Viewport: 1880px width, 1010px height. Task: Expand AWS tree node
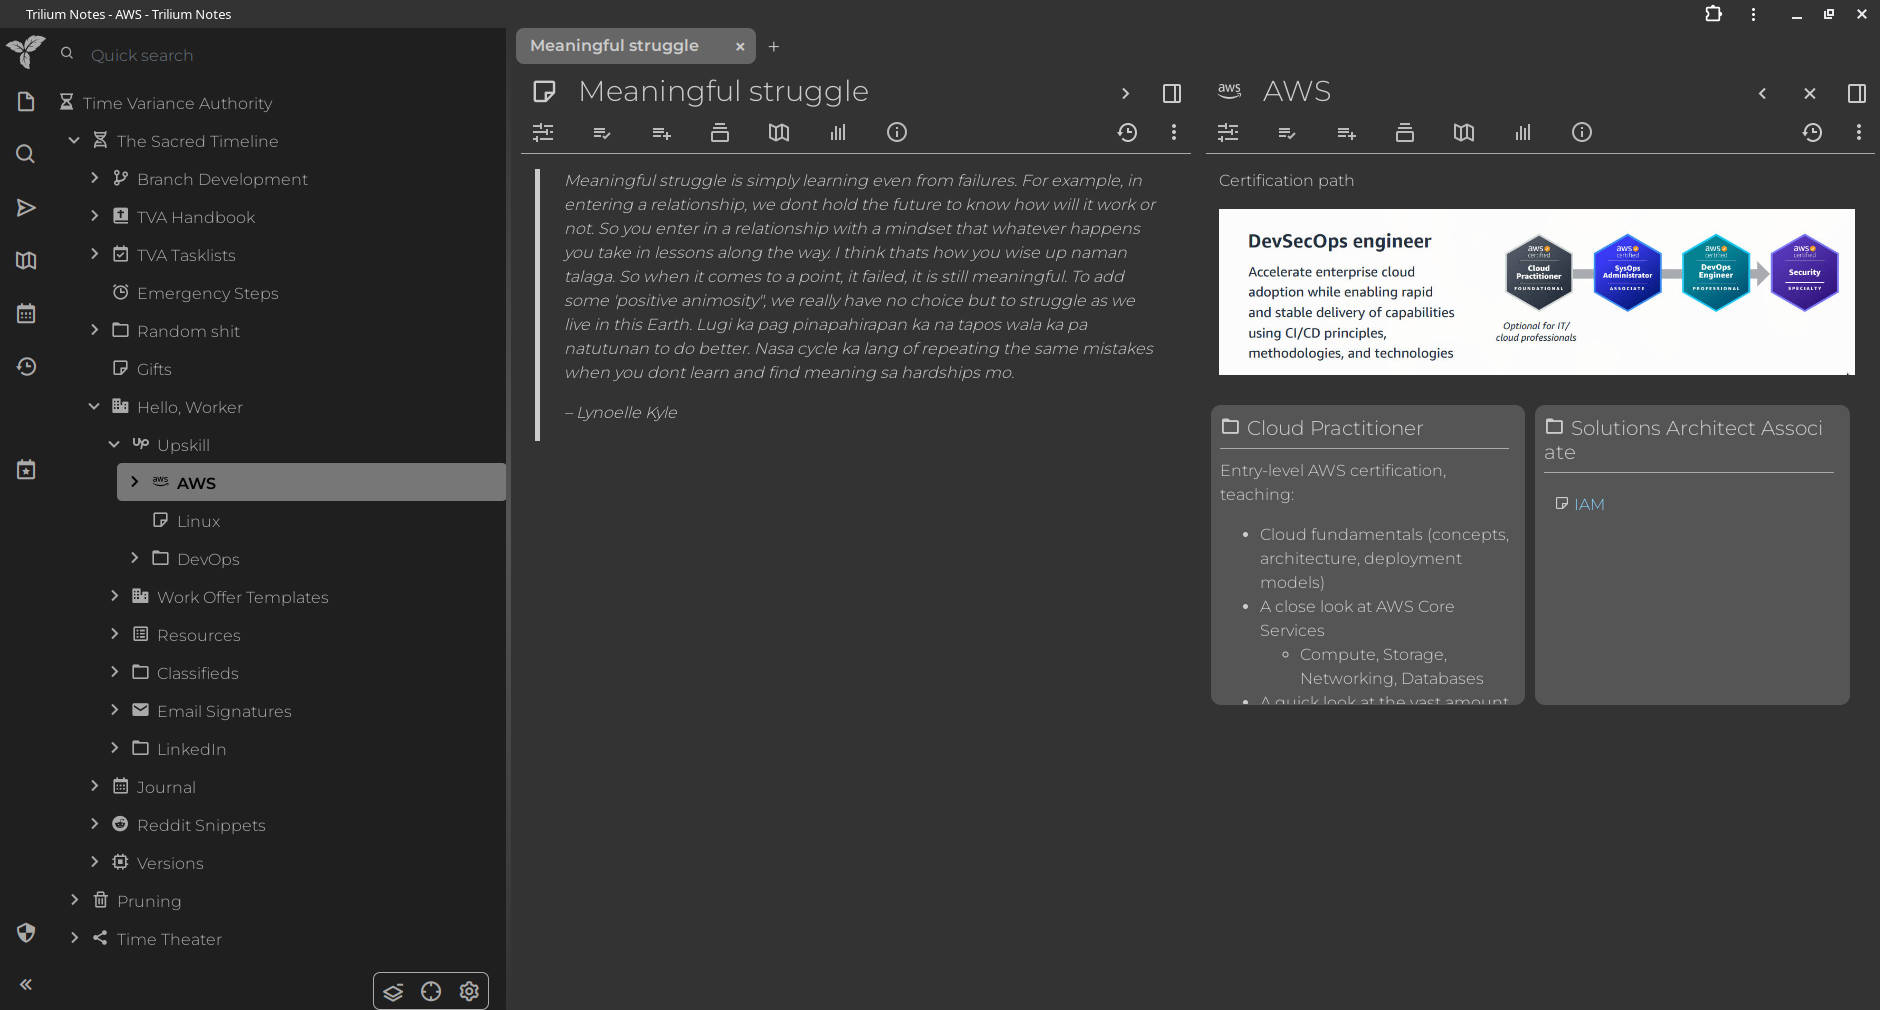(x=134, y=482)
